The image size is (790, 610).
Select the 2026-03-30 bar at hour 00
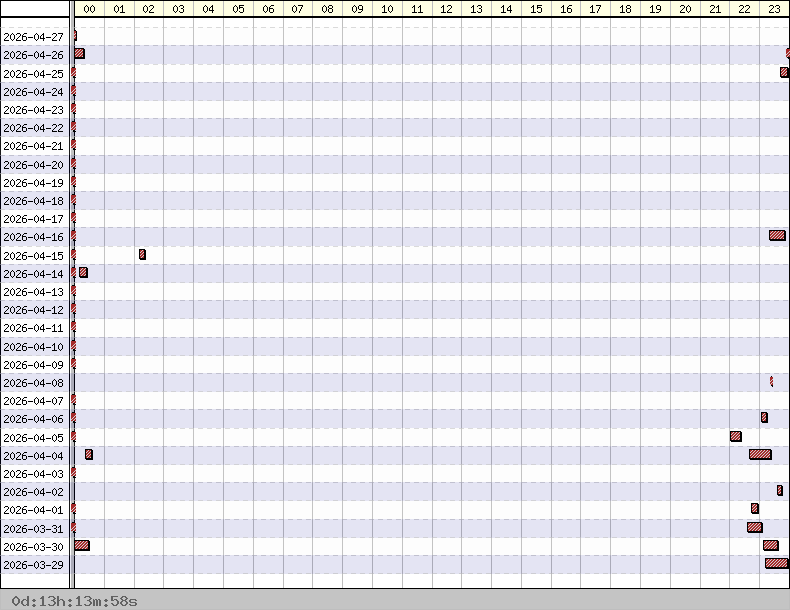tap(82, 545)
